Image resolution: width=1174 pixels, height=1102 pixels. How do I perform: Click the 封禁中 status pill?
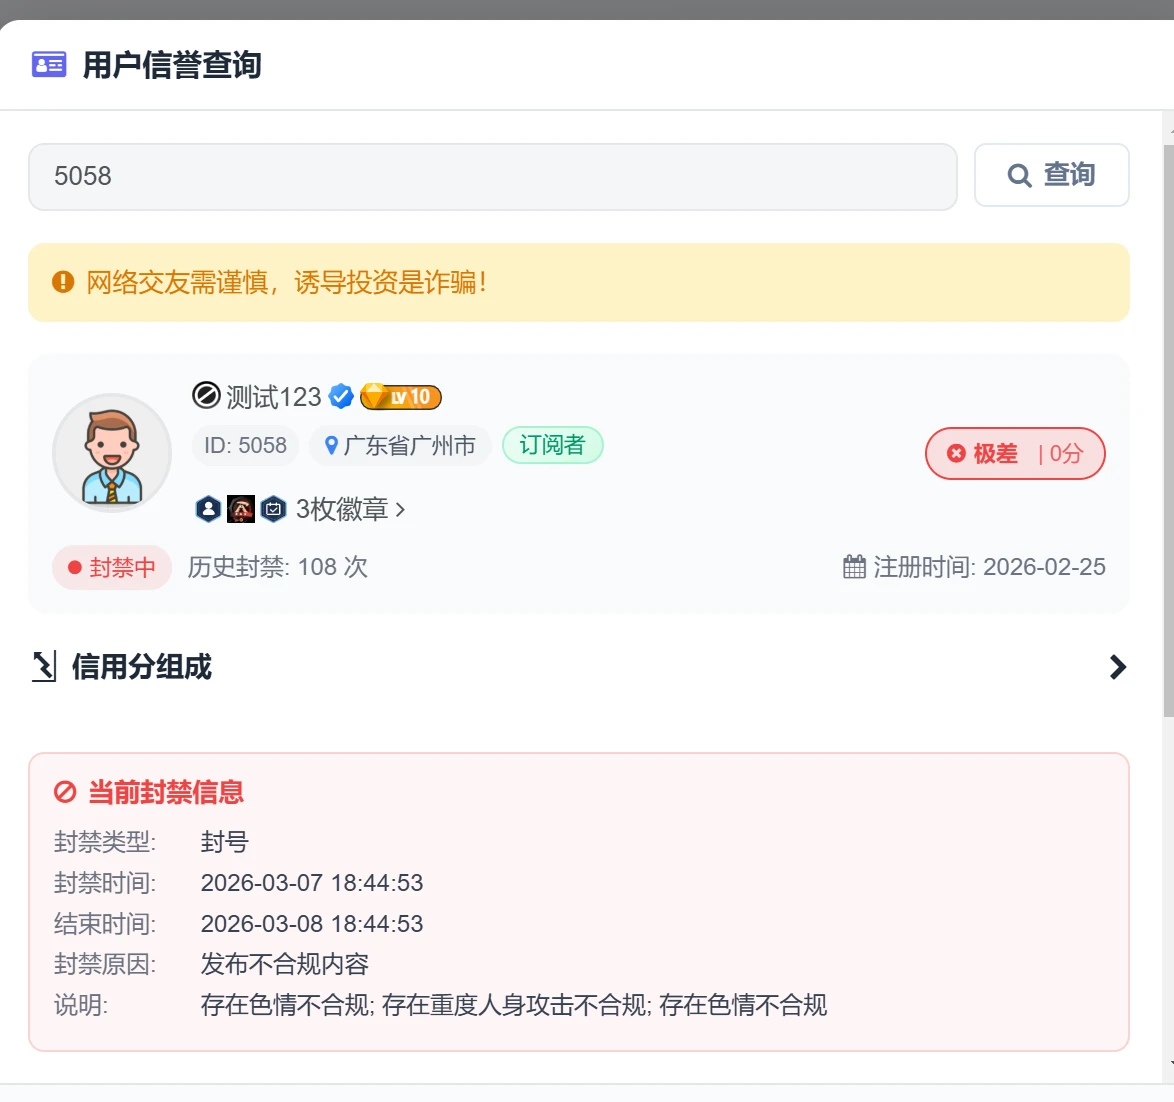pyautogui.click(x=112, y=567)
